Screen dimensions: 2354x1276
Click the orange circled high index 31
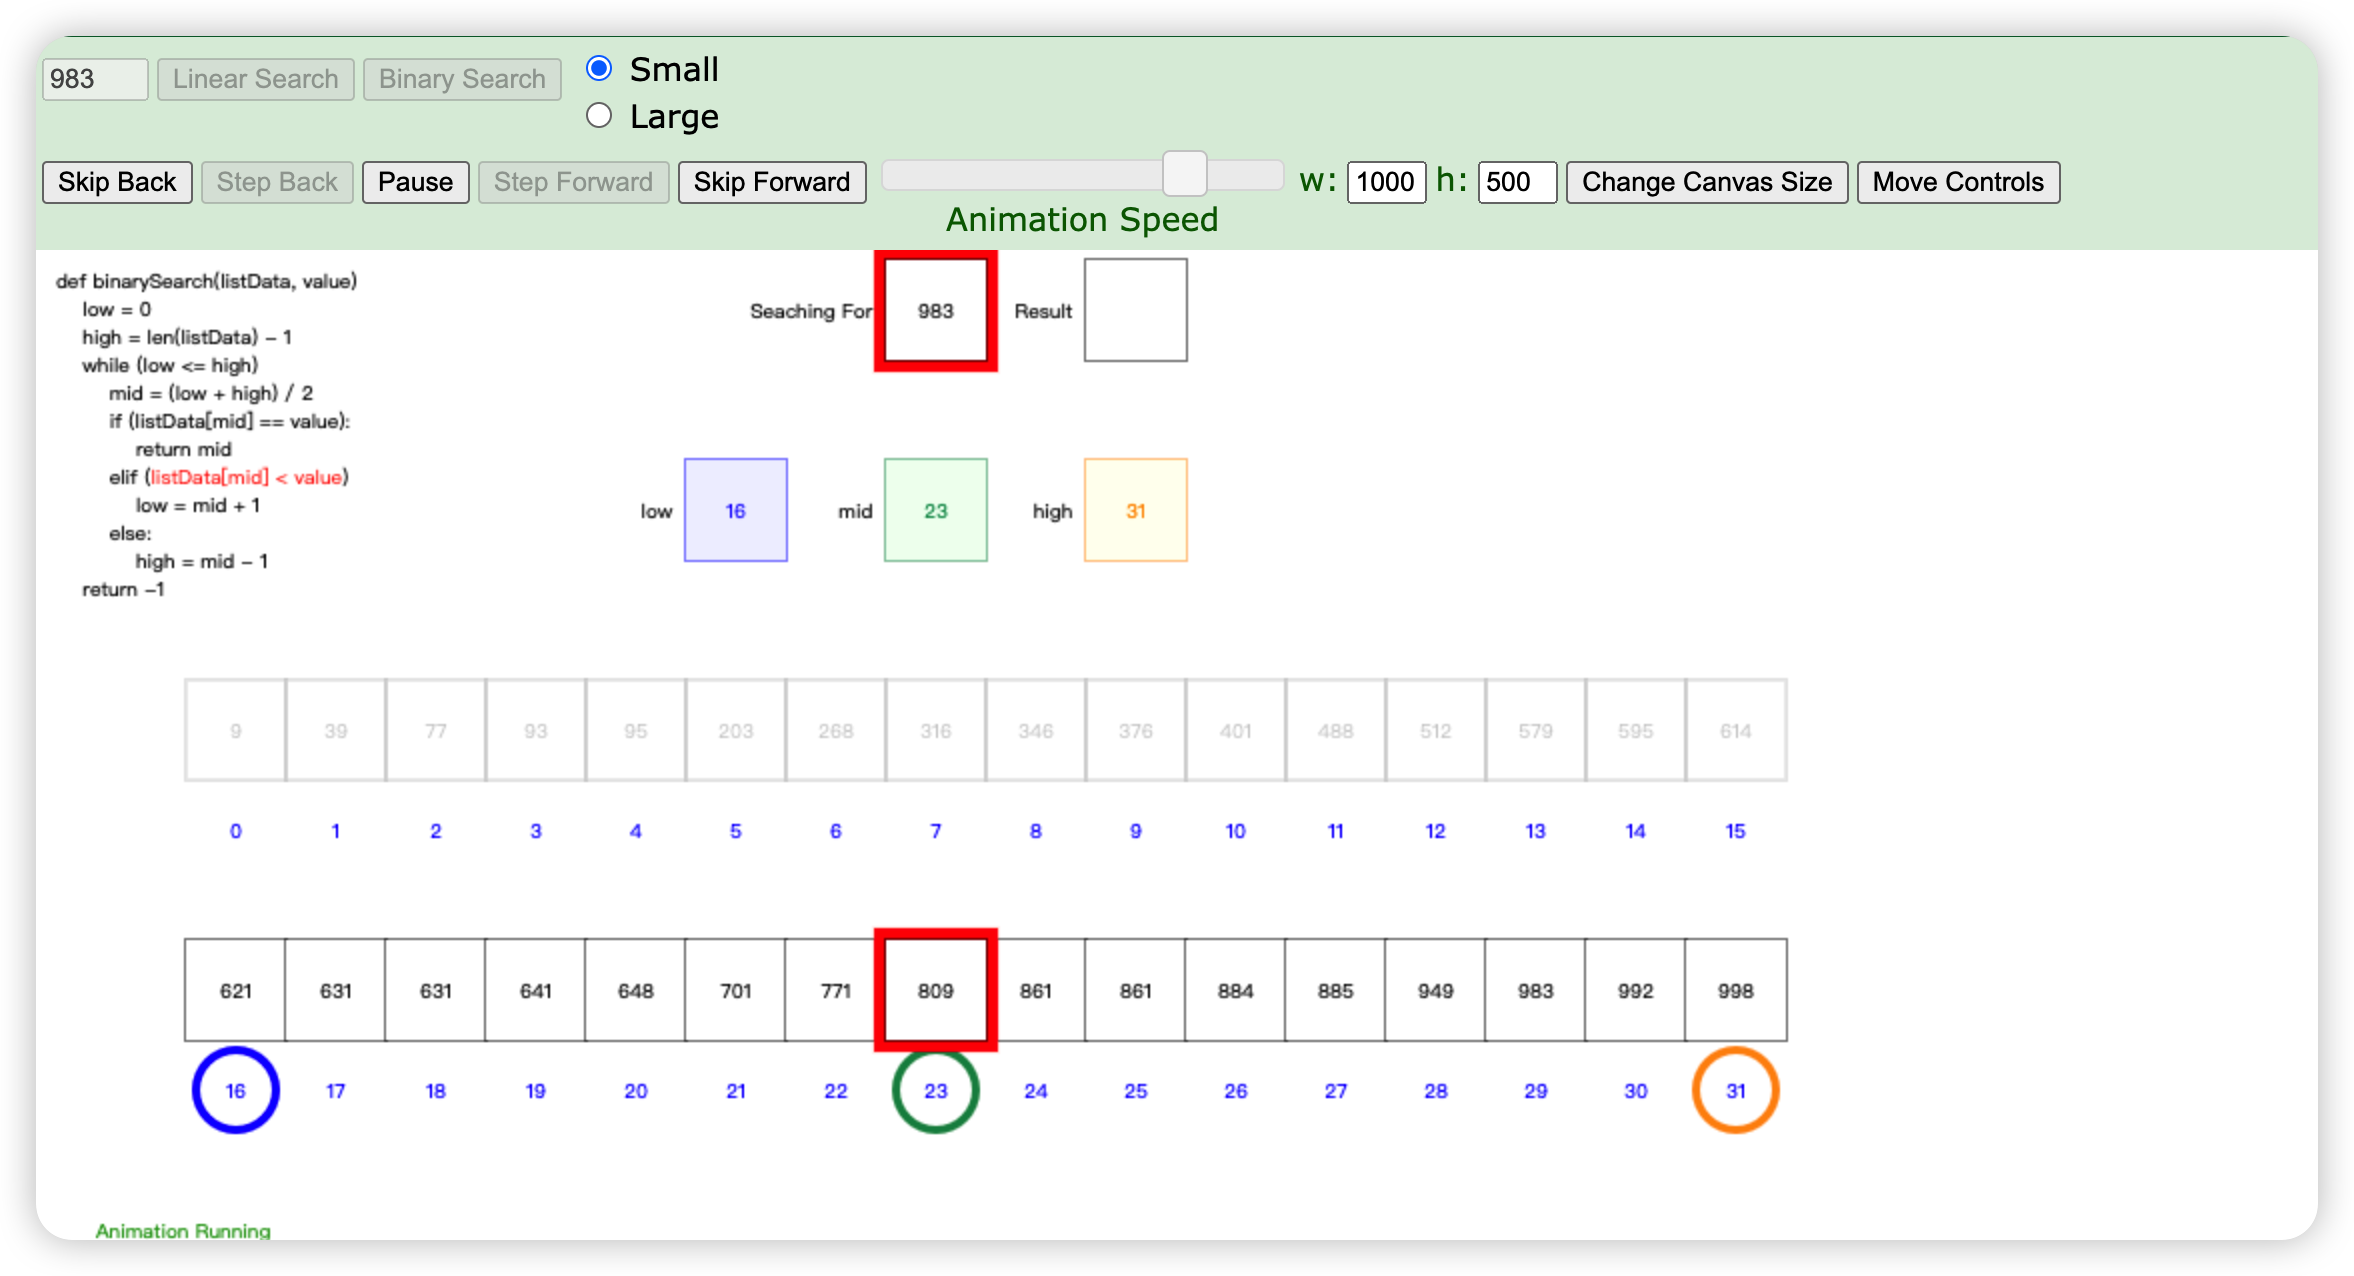coord(1735,1090)
